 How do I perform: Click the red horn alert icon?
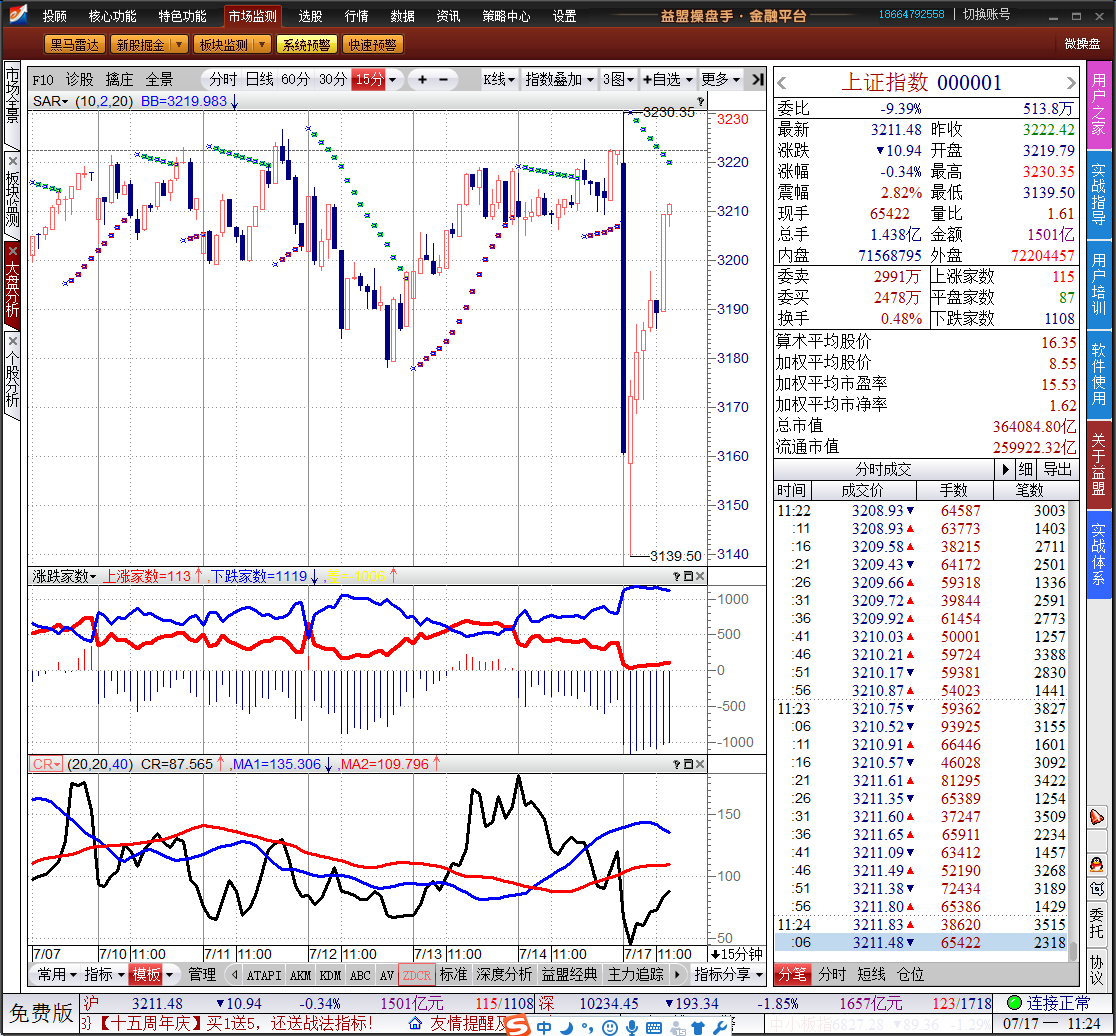coord(1097,817)
